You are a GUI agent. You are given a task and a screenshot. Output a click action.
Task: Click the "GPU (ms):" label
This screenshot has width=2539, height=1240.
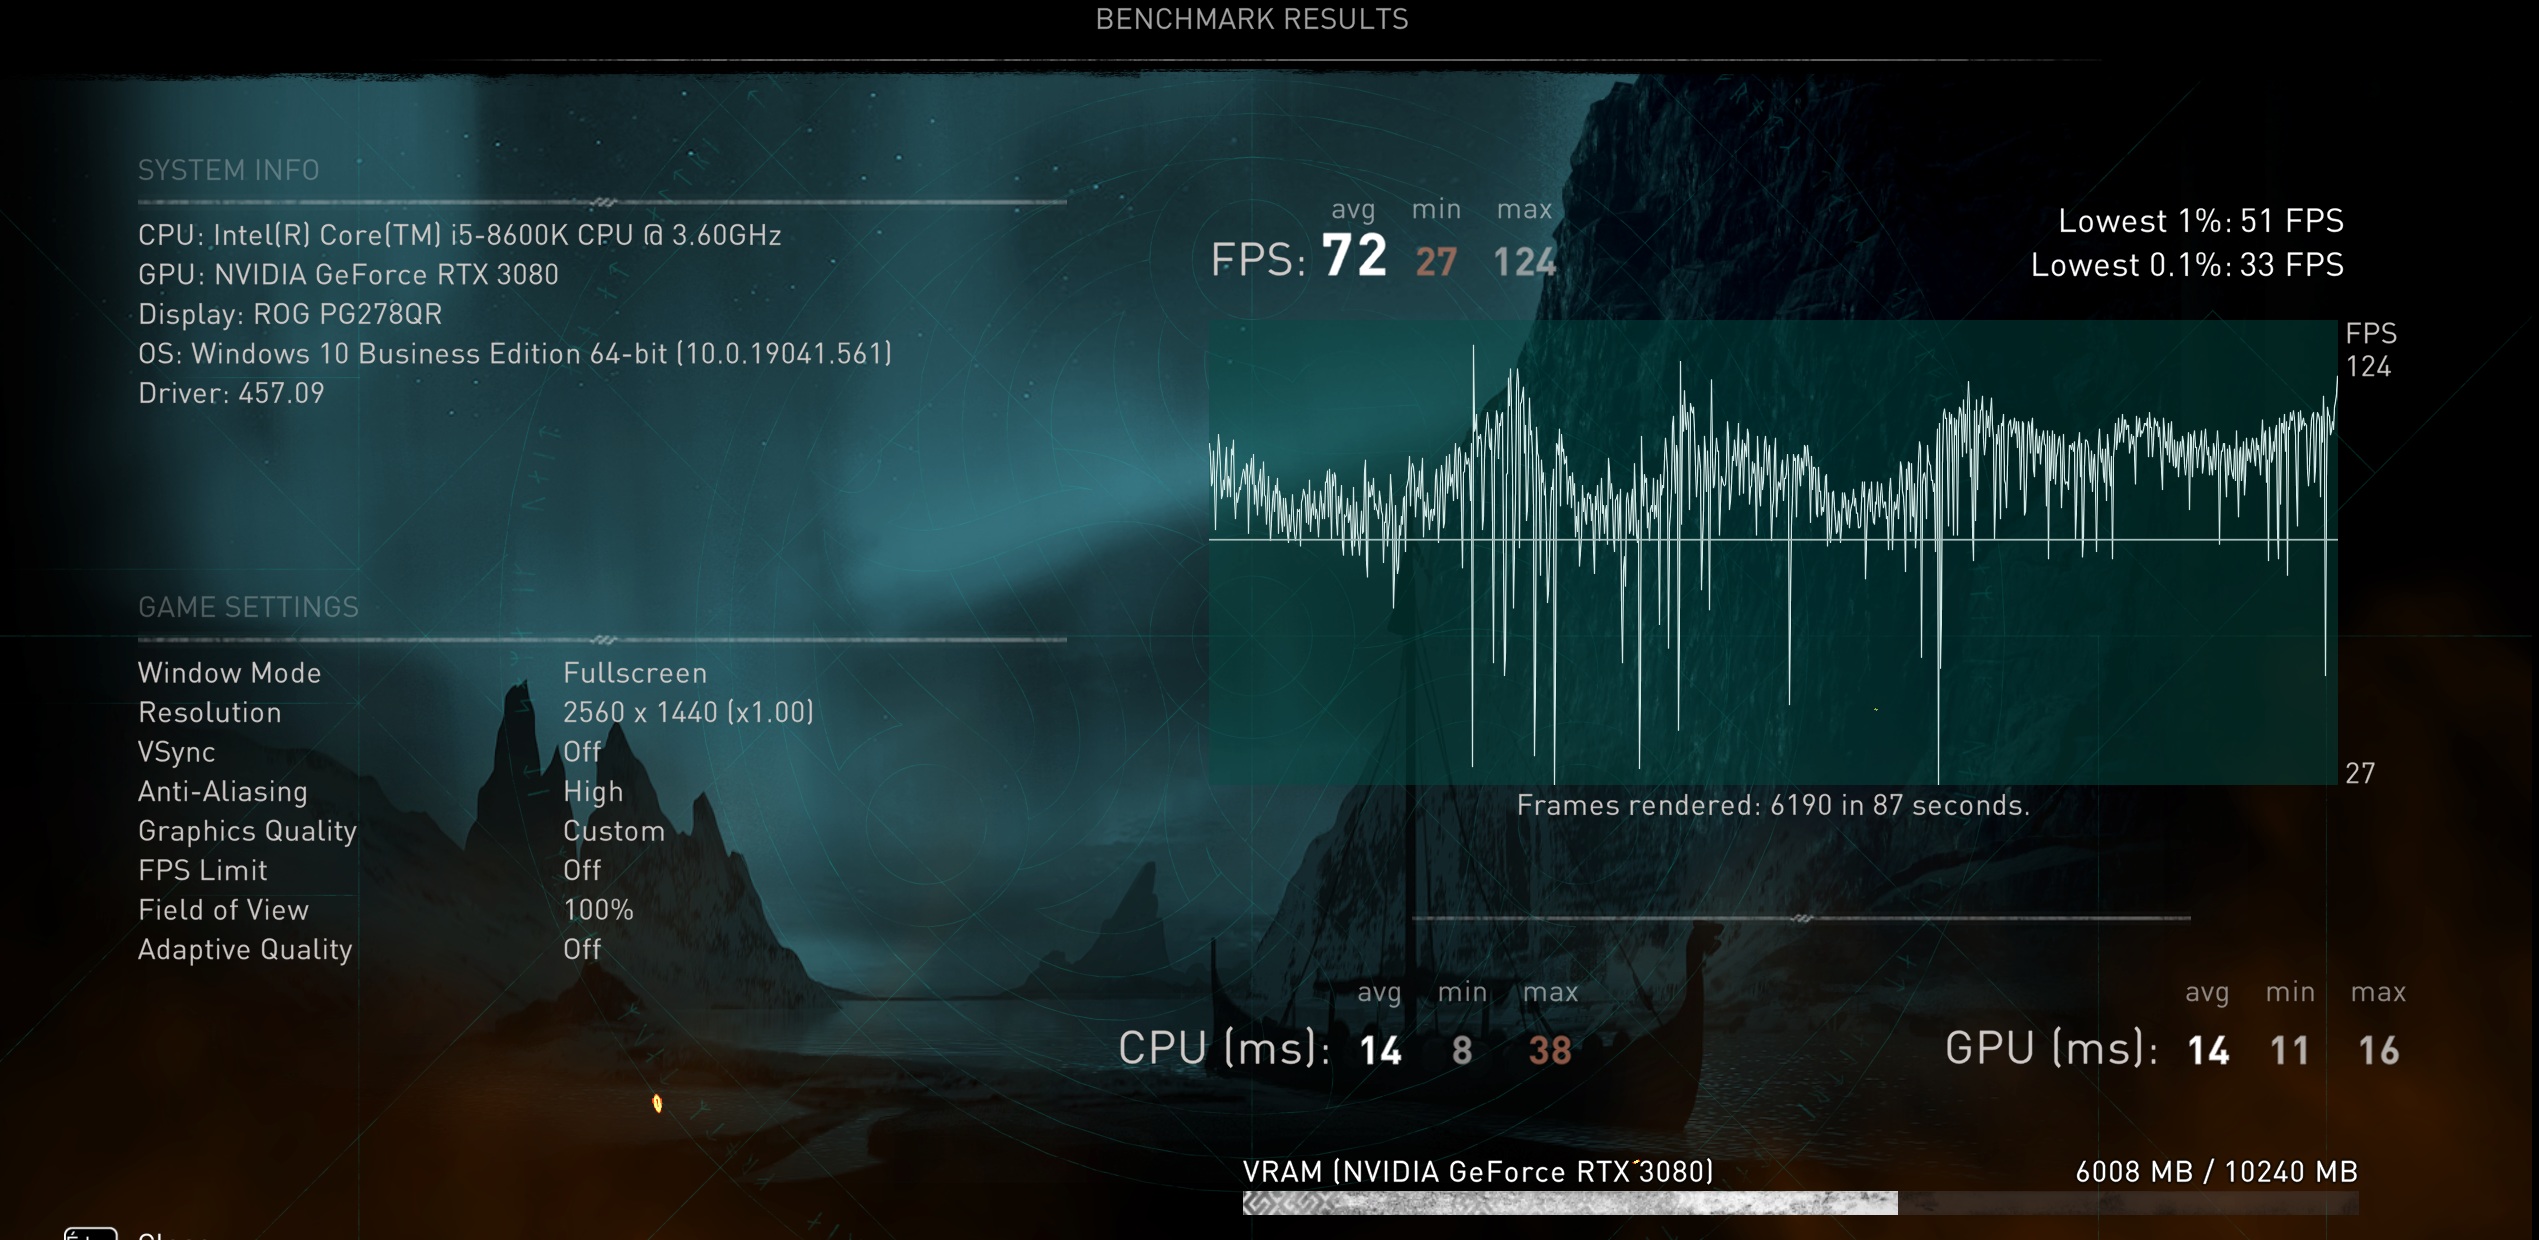[2051, 1048]
